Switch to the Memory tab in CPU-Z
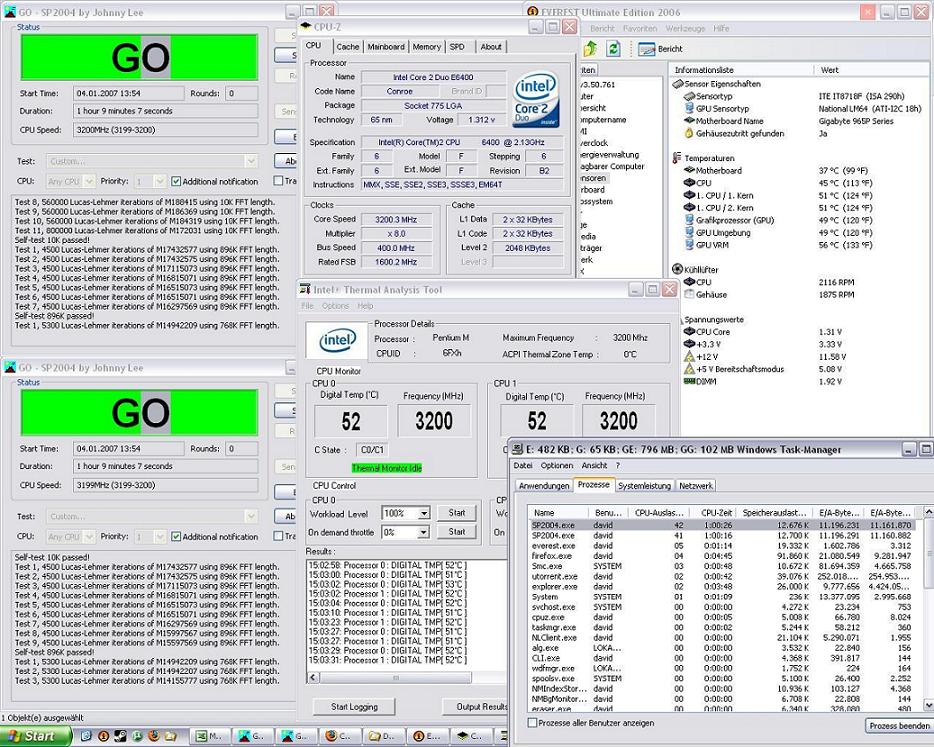Image resolution: width=934 pixels, height=747 pixels. pyautogui.click(x=426, y=46)
